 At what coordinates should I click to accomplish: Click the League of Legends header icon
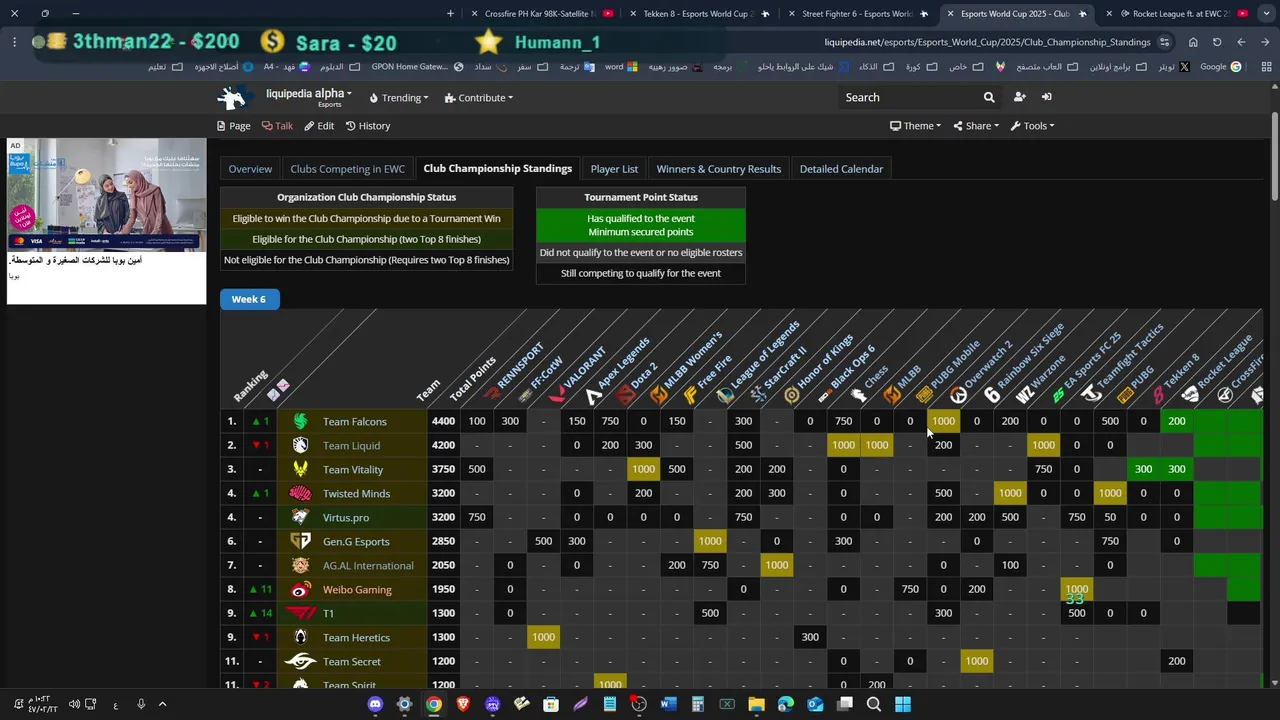pyautogui.click(x=725, y=396)
